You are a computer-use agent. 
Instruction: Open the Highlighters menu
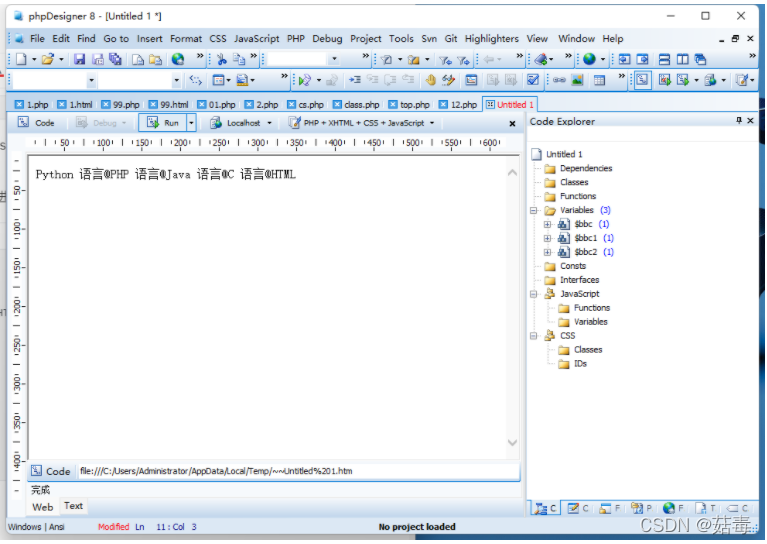click(x=492, y=39)
